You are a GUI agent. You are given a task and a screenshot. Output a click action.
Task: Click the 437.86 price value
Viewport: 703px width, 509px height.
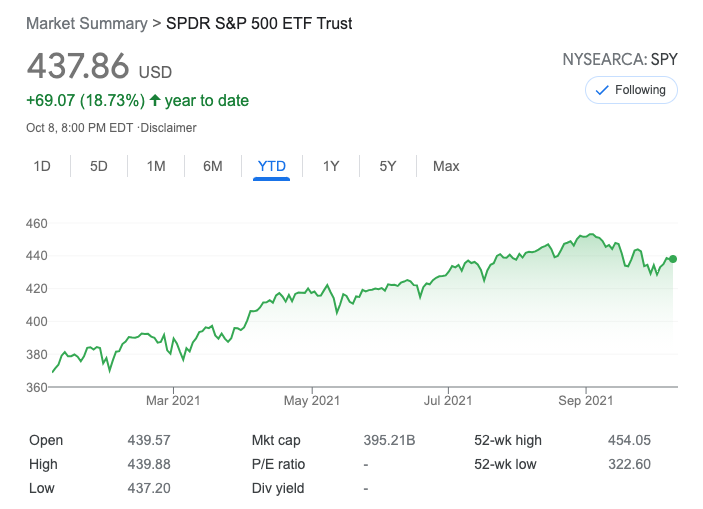click(78, 66)
